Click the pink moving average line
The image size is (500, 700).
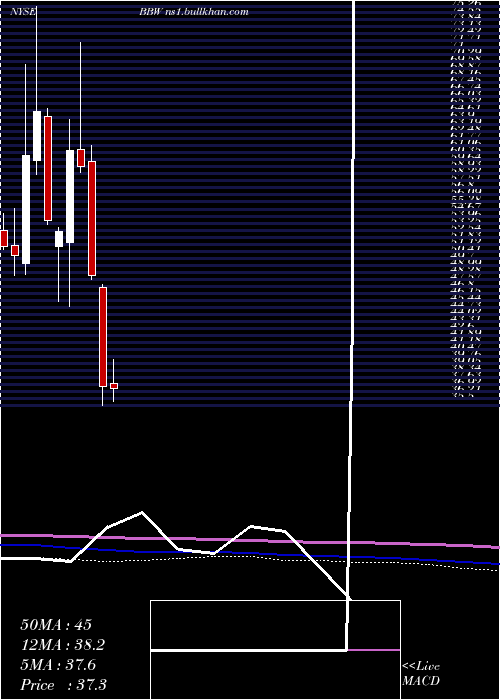click(x=250, y=541)
